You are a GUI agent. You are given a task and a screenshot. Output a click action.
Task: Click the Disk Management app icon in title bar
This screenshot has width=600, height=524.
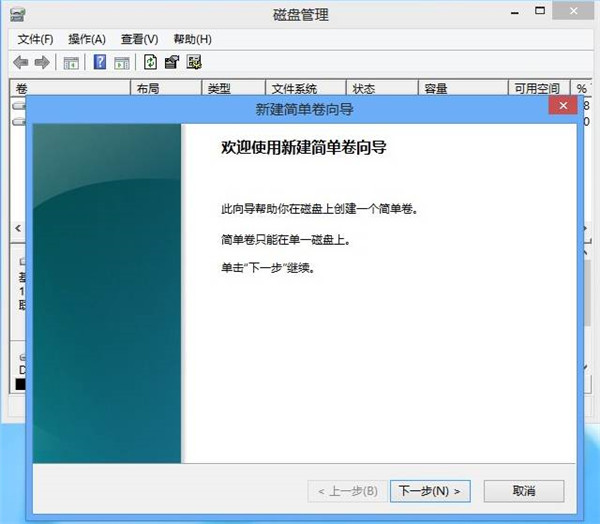tap(18, 15)
